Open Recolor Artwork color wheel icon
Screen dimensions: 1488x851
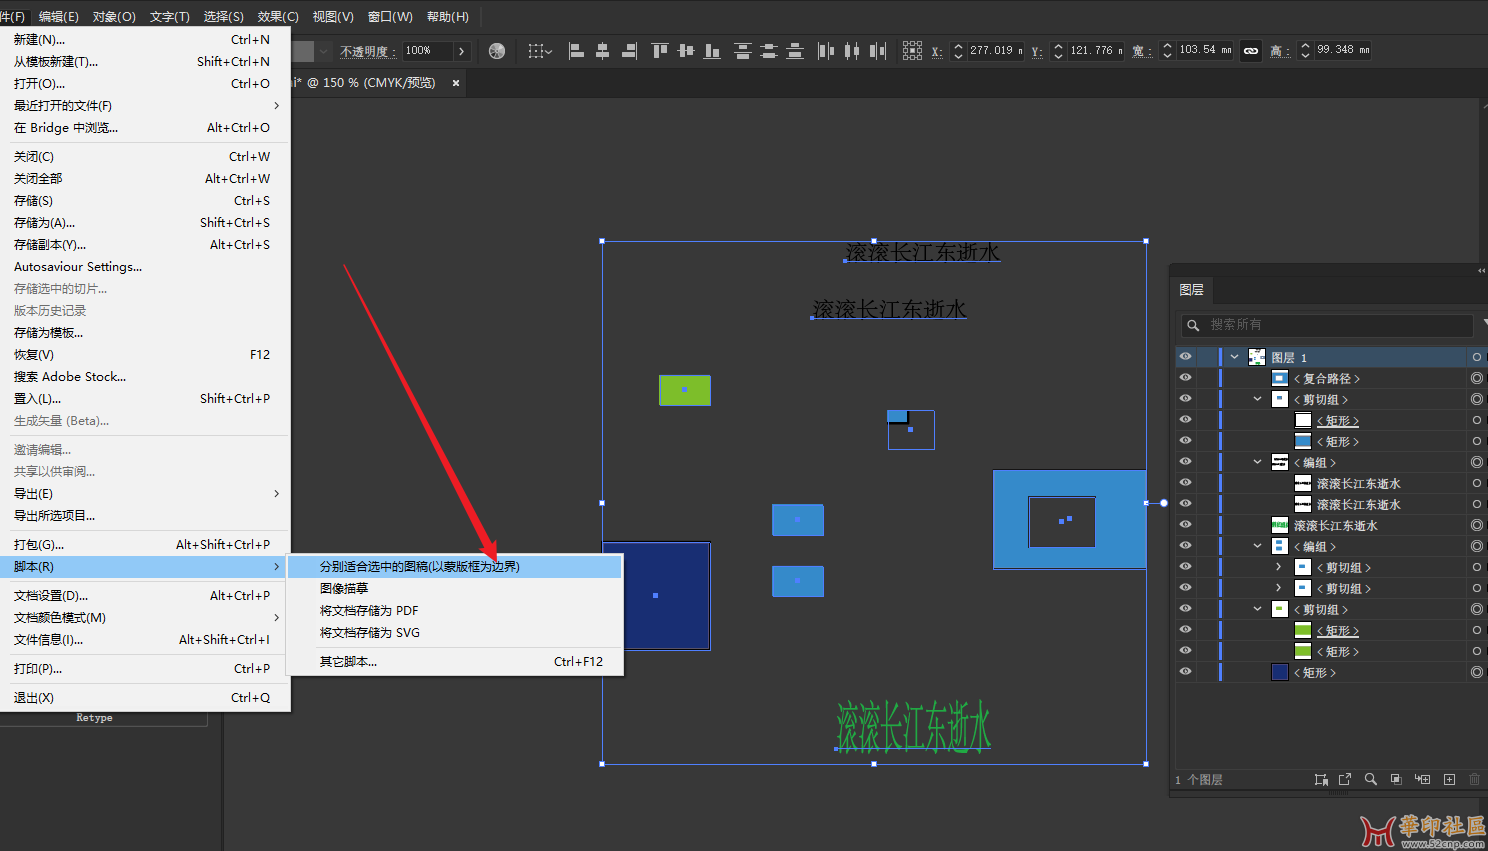[497, 51]
